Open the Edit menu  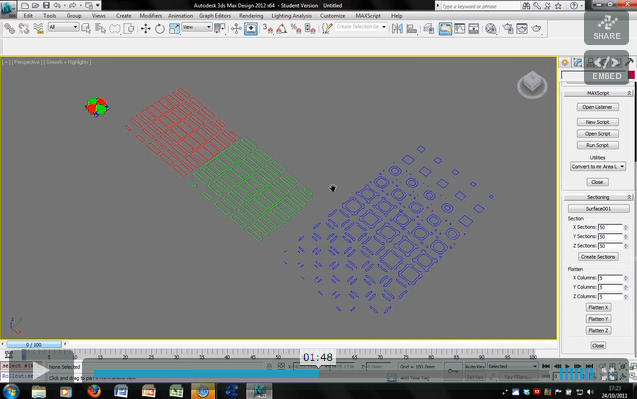(28, 16)
